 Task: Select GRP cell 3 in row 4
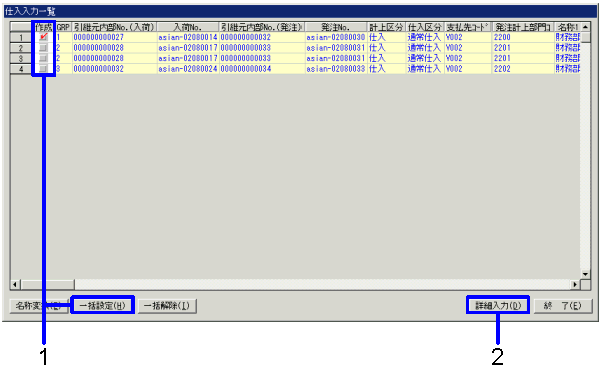coord(63,69)
